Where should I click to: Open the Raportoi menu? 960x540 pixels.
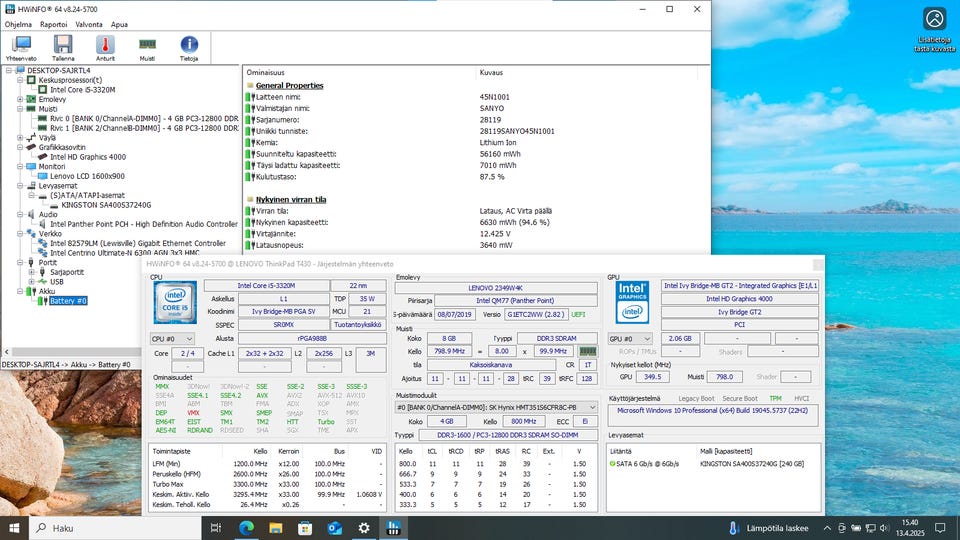(54, 24)
